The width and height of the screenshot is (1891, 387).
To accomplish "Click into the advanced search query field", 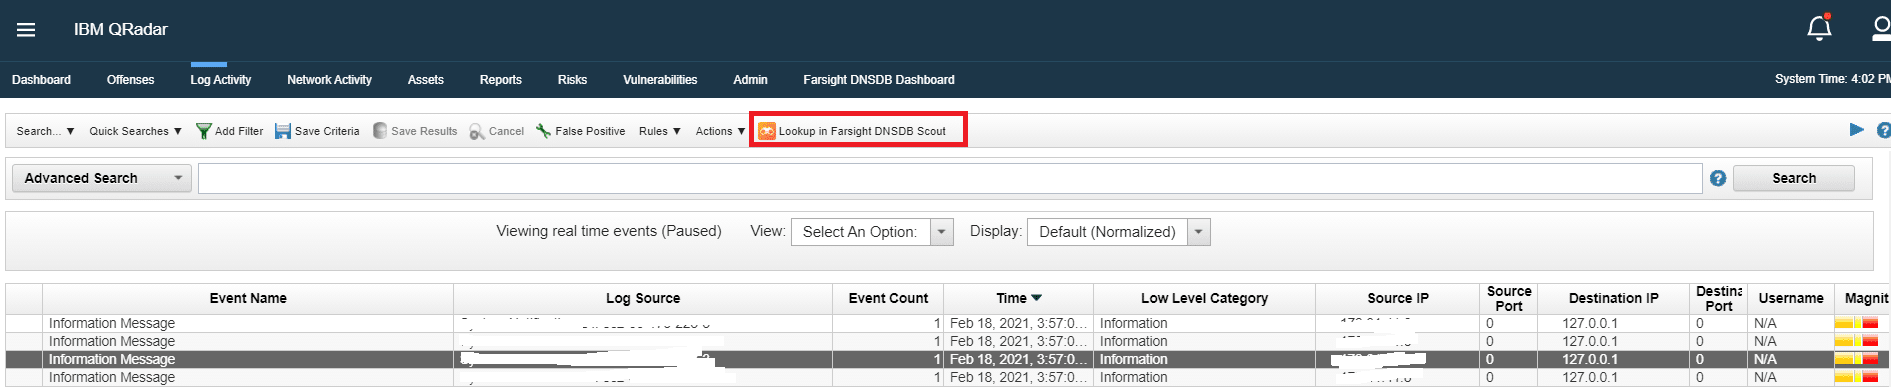I will click(950, 178).
